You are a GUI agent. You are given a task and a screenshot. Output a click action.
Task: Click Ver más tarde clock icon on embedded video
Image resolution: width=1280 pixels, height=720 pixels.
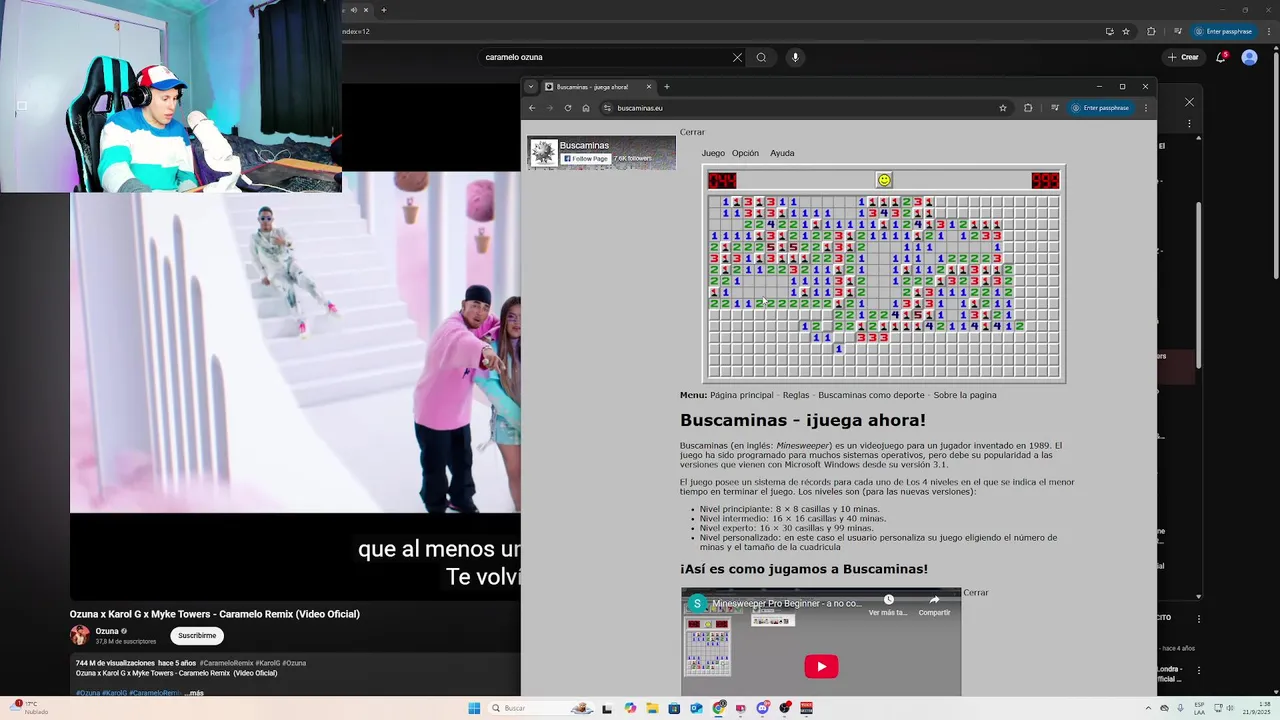pos(888,605)
